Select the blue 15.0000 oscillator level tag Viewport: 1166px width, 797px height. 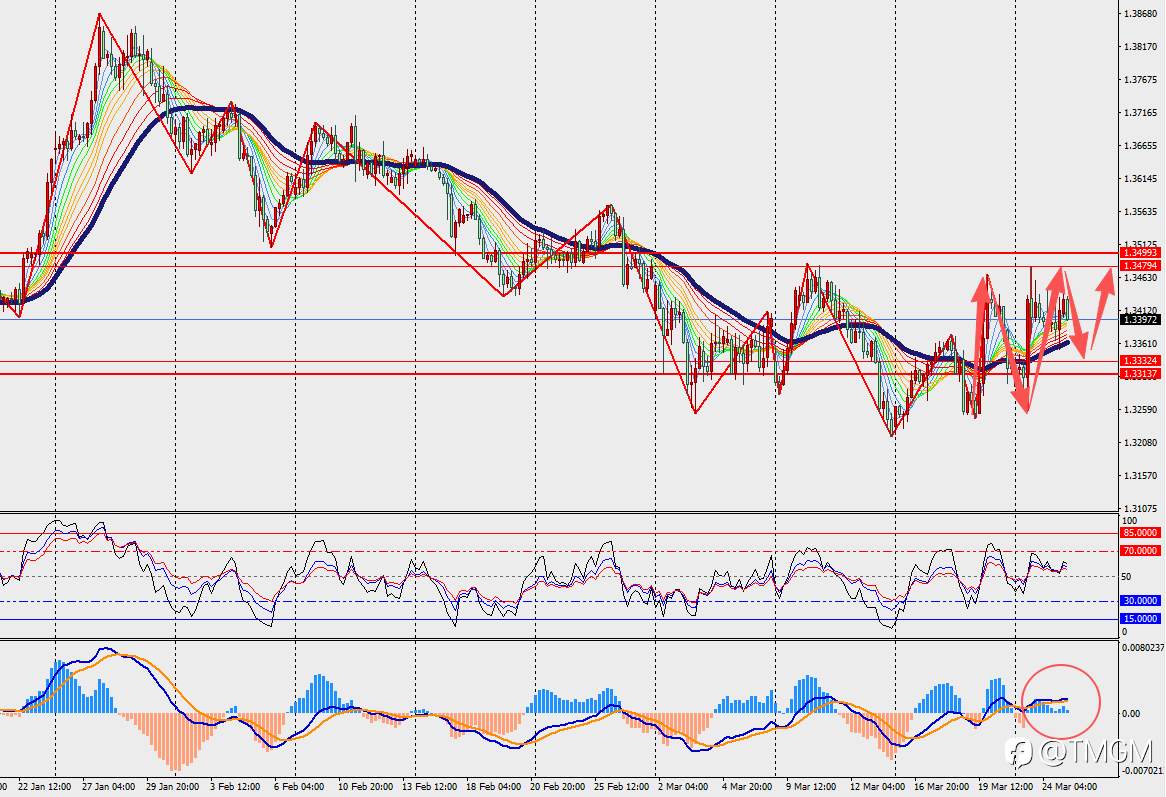click(x=1140, y=619)
